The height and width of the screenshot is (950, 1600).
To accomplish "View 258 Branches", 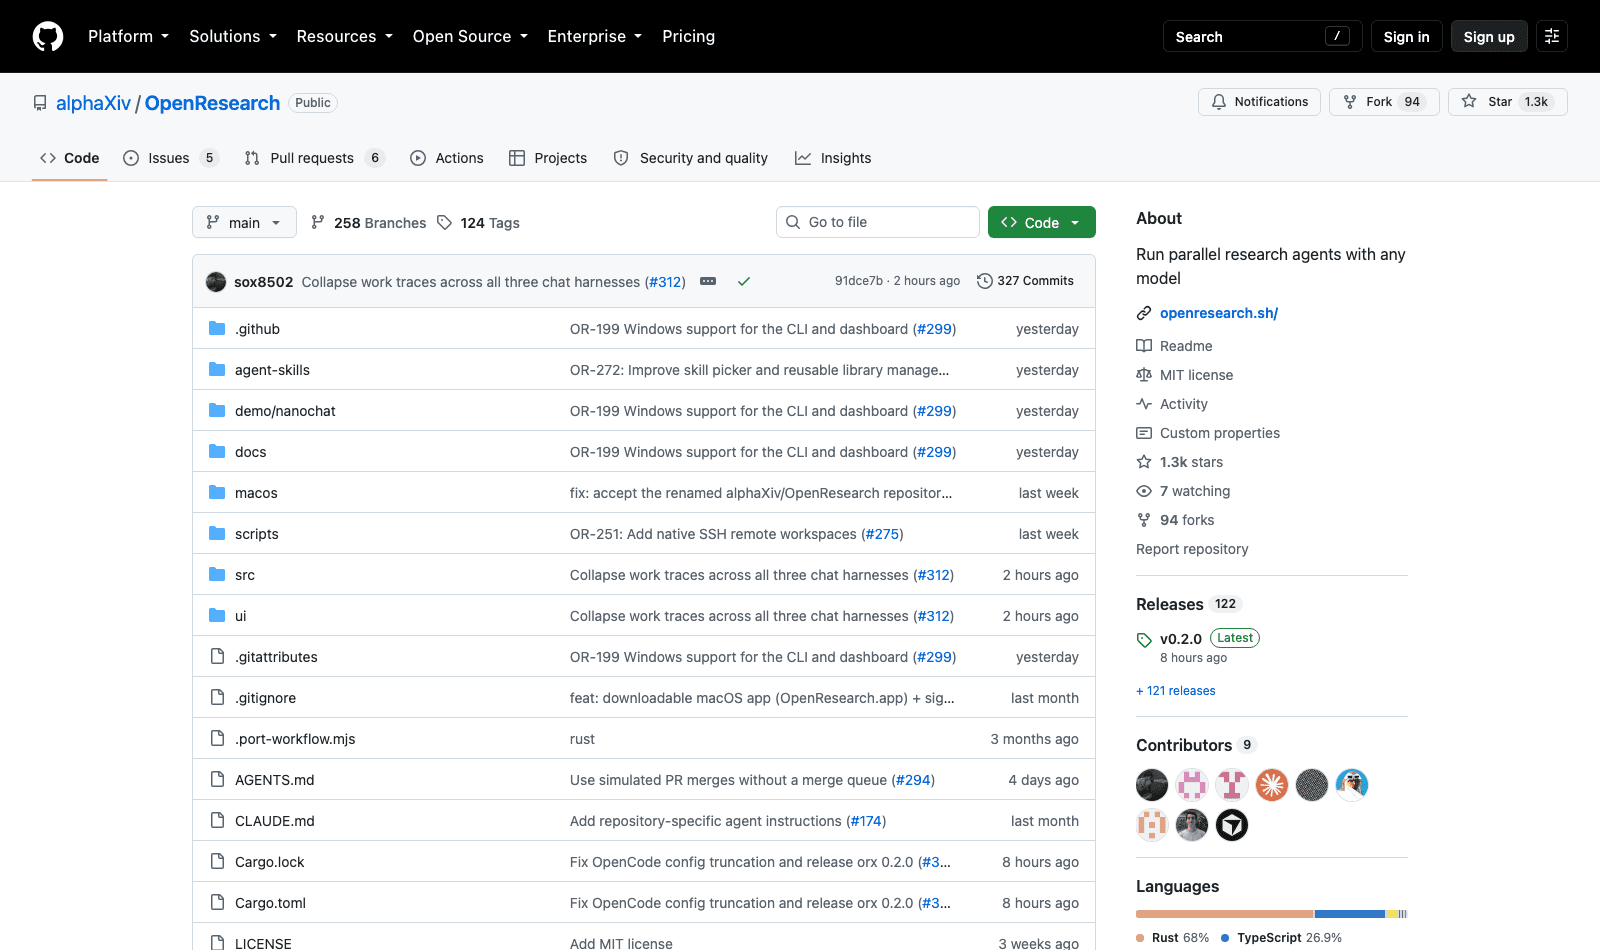I will [368, 222].
